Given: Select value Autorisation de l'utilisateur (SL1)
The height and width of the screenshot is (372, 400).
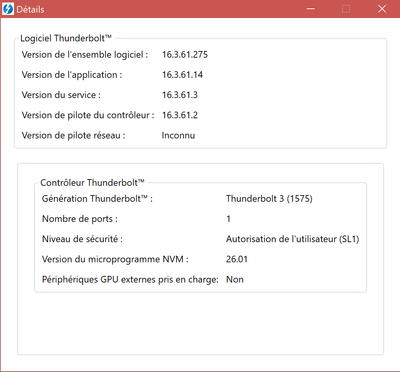Looking at the screenshot, I should (292, 239).
